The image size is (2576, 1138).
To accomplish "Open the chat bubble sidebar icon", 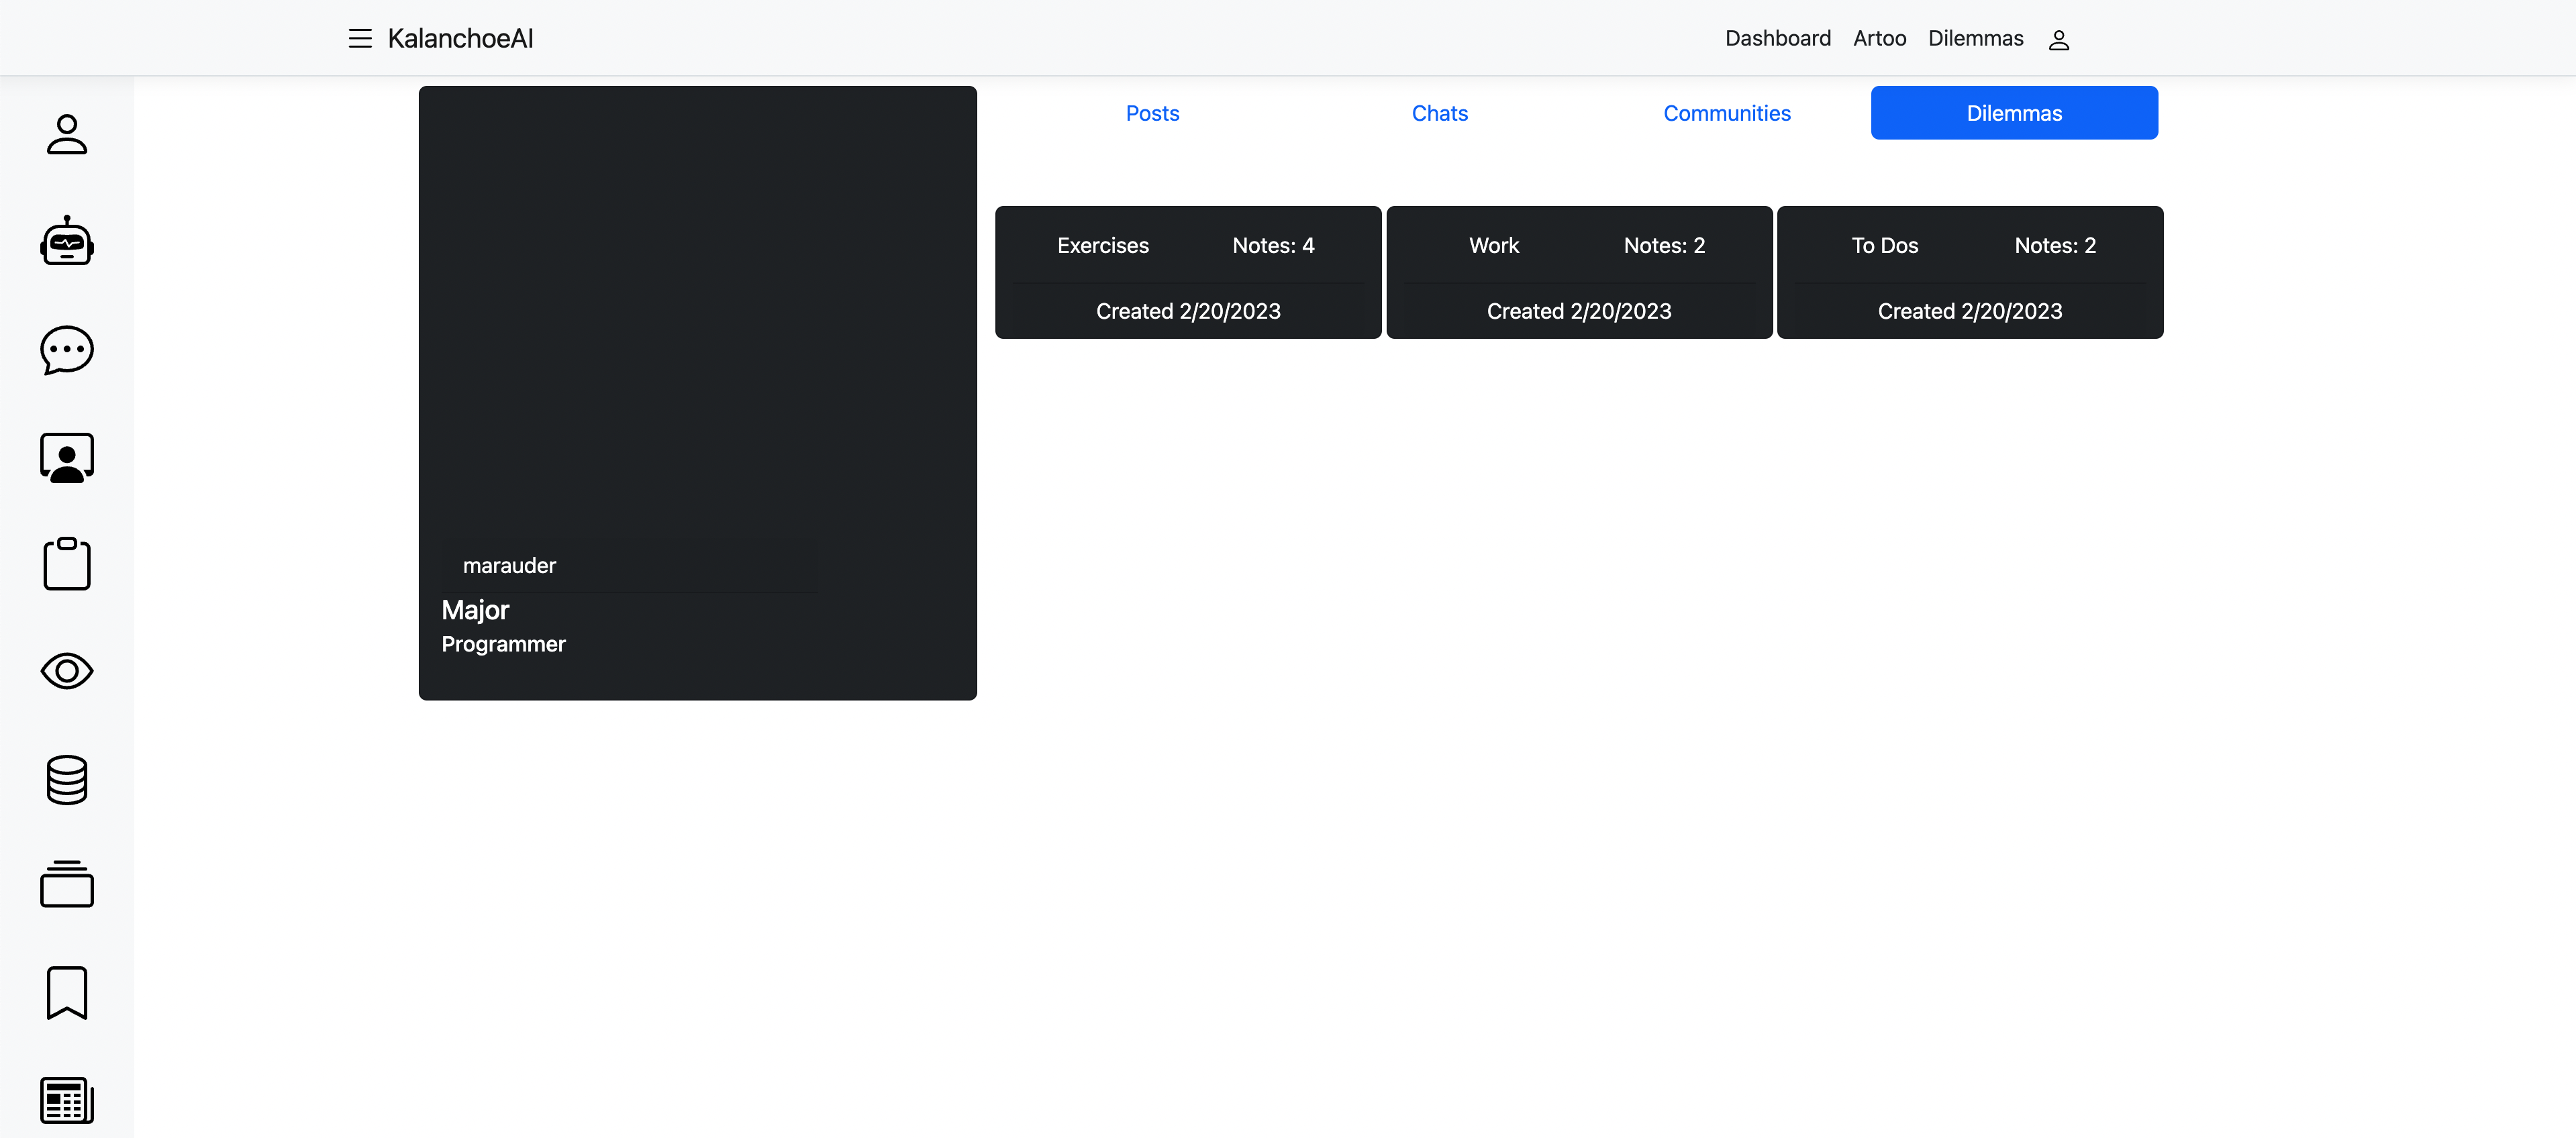I will [67, 350].
